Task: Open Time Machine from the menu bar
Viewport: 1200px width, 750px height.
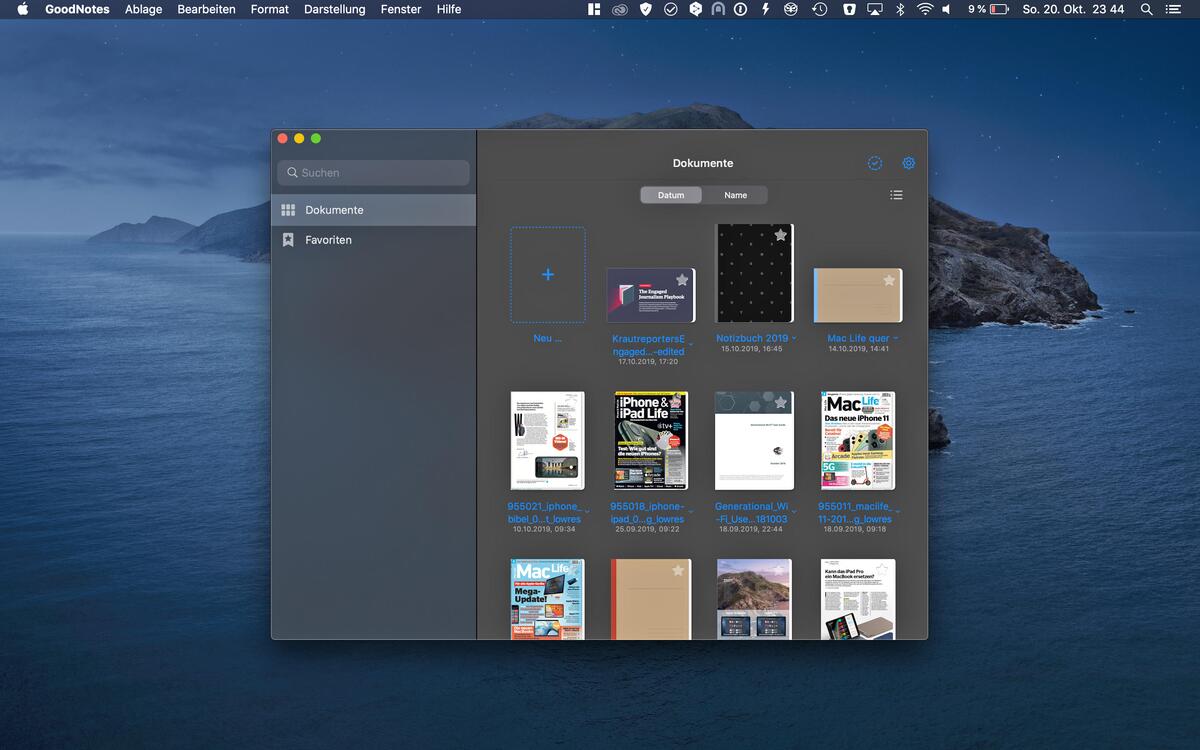Action: click(820, 10)
